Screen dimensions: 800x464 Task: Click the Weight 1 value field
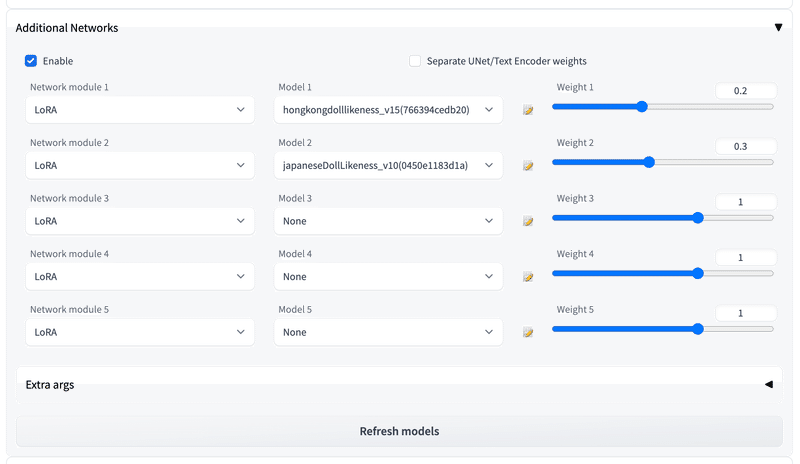[x=745, y=91]
